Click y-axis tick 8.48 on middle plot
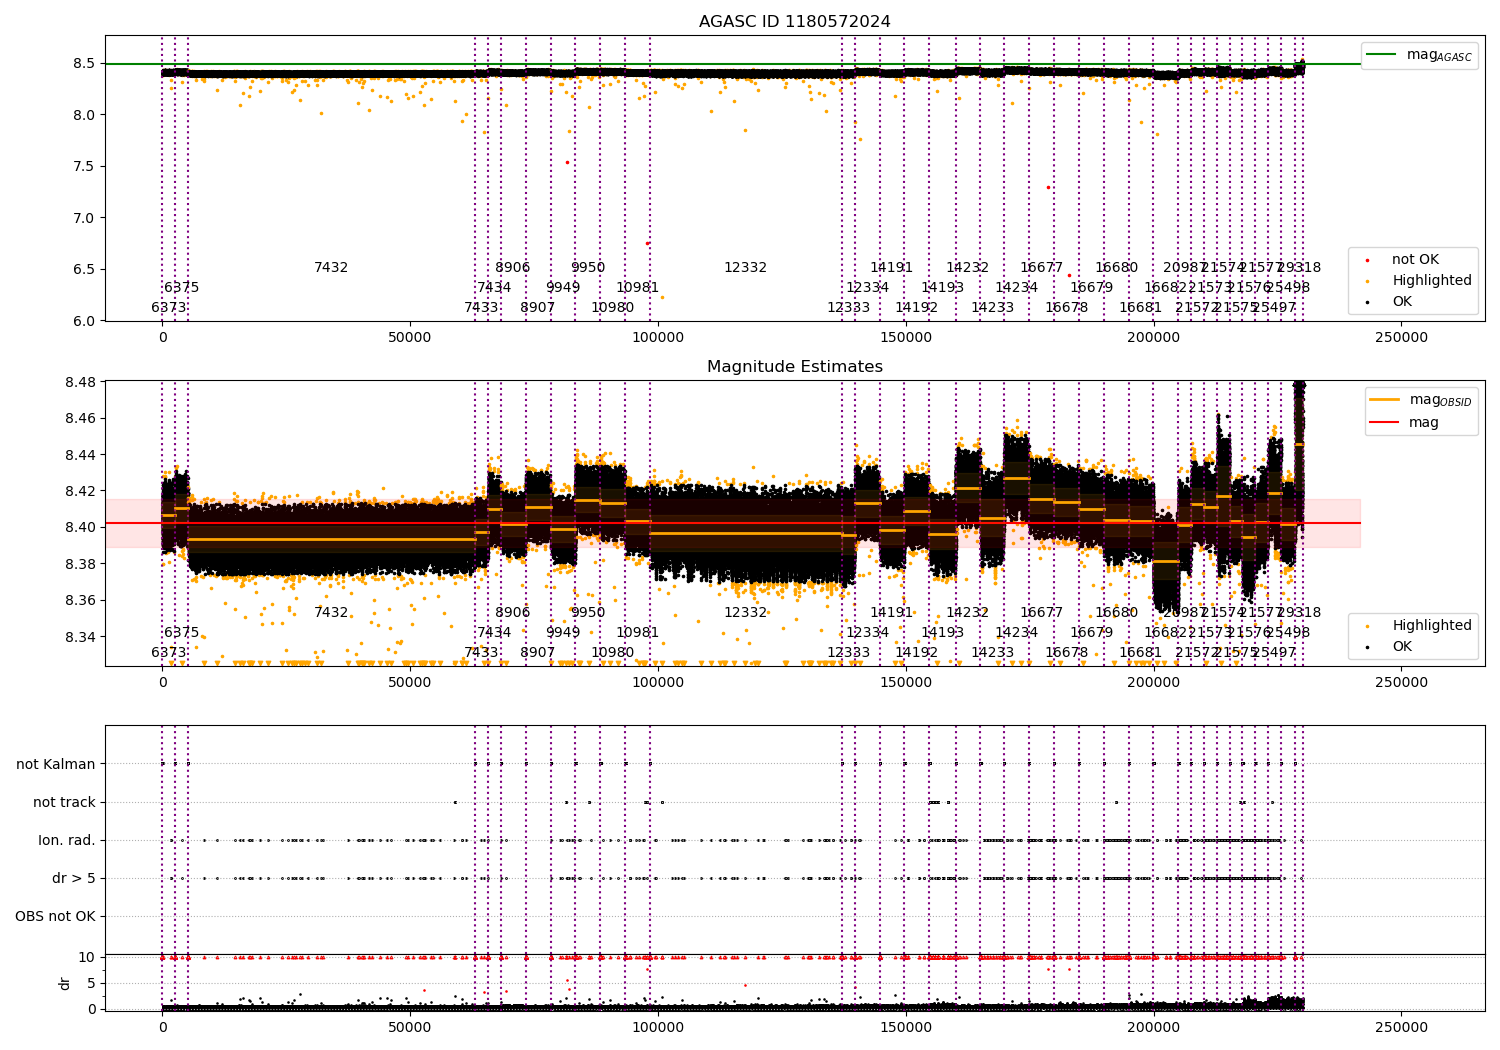This screenshot has height=1050, width=1500. pos(80,382)
